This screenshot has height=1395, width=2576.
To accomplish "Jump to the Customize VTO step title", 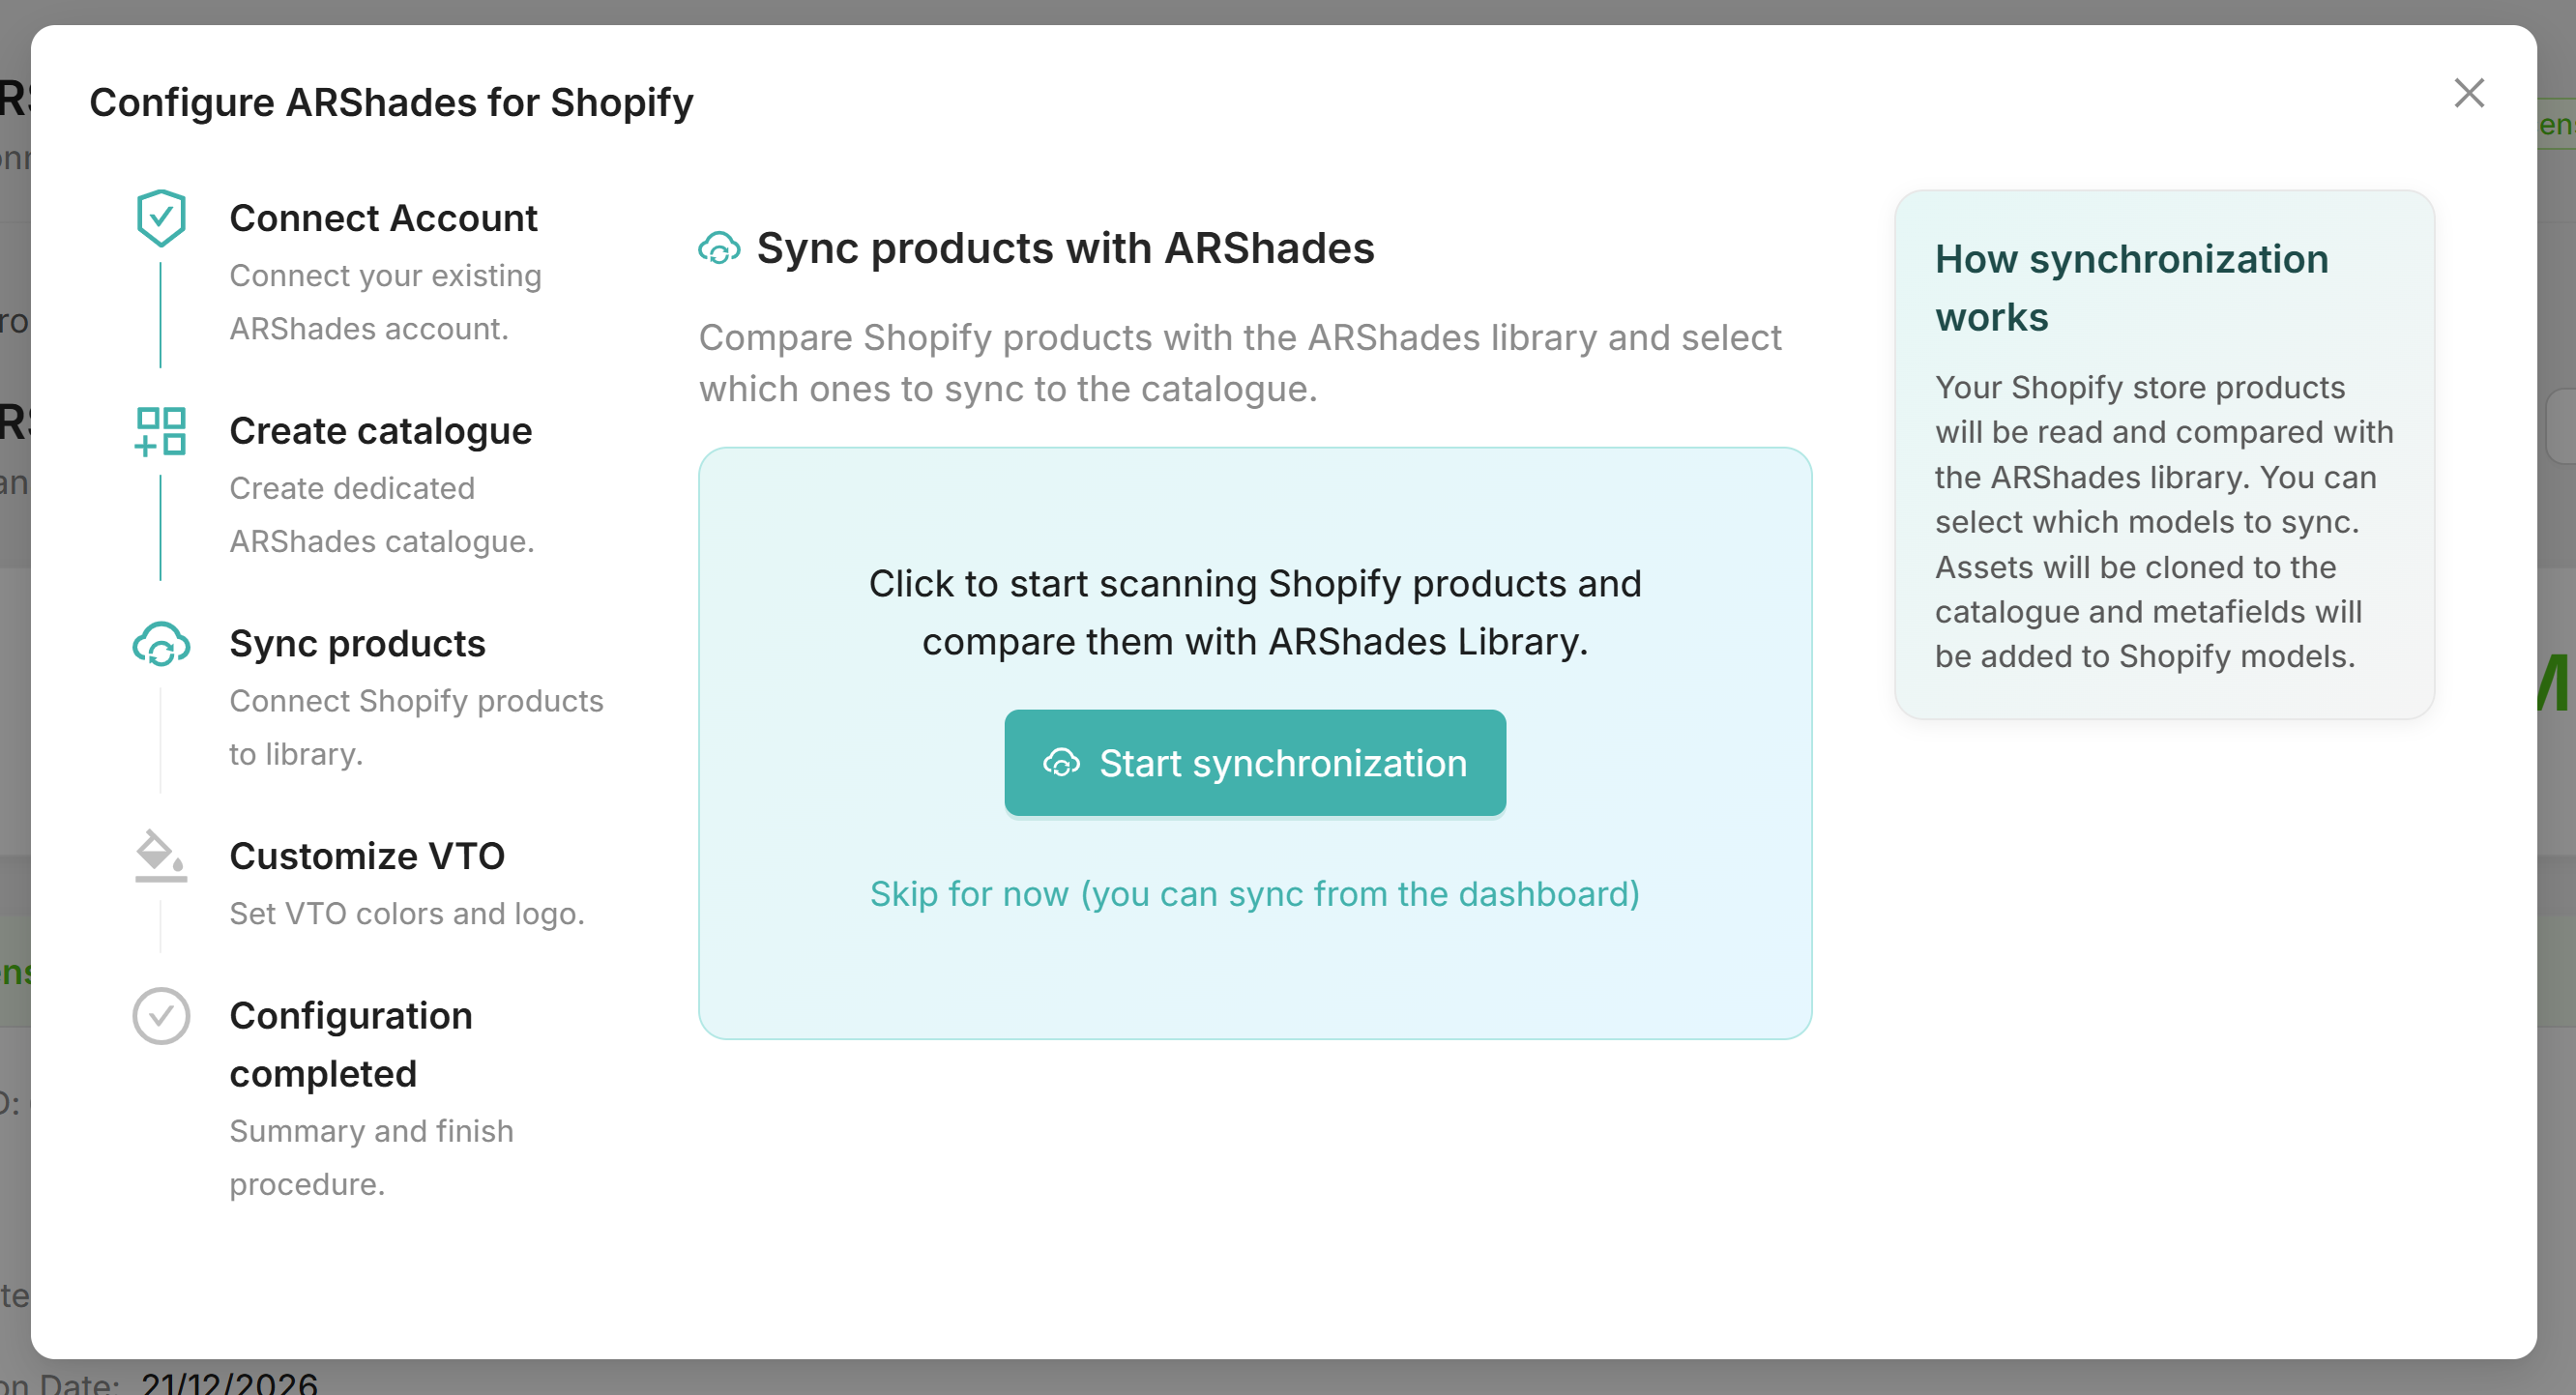I will point(367,856).
